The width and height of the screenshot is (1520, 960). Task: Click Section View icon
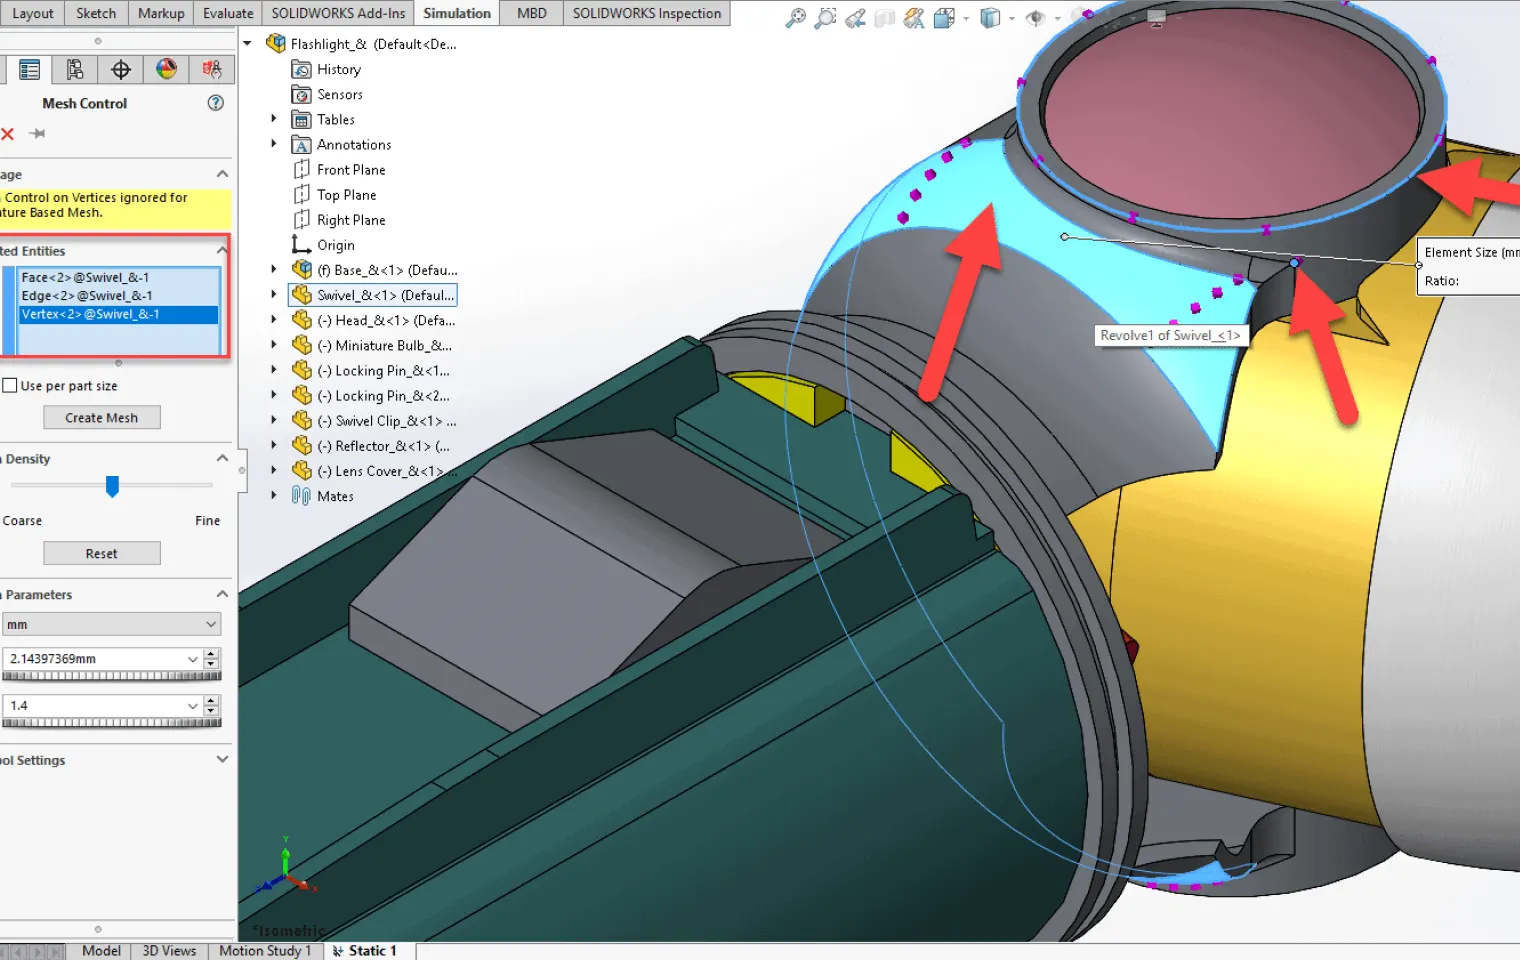pos(884,18)
